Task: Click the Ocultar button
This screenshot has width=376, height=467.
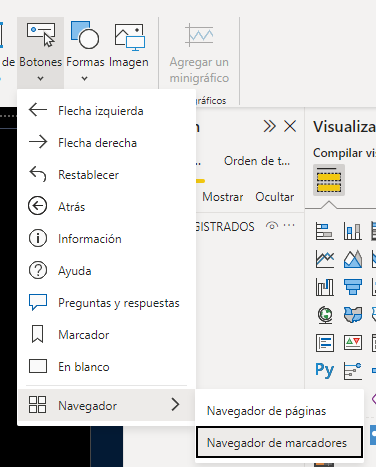Action: coord(275,197)
